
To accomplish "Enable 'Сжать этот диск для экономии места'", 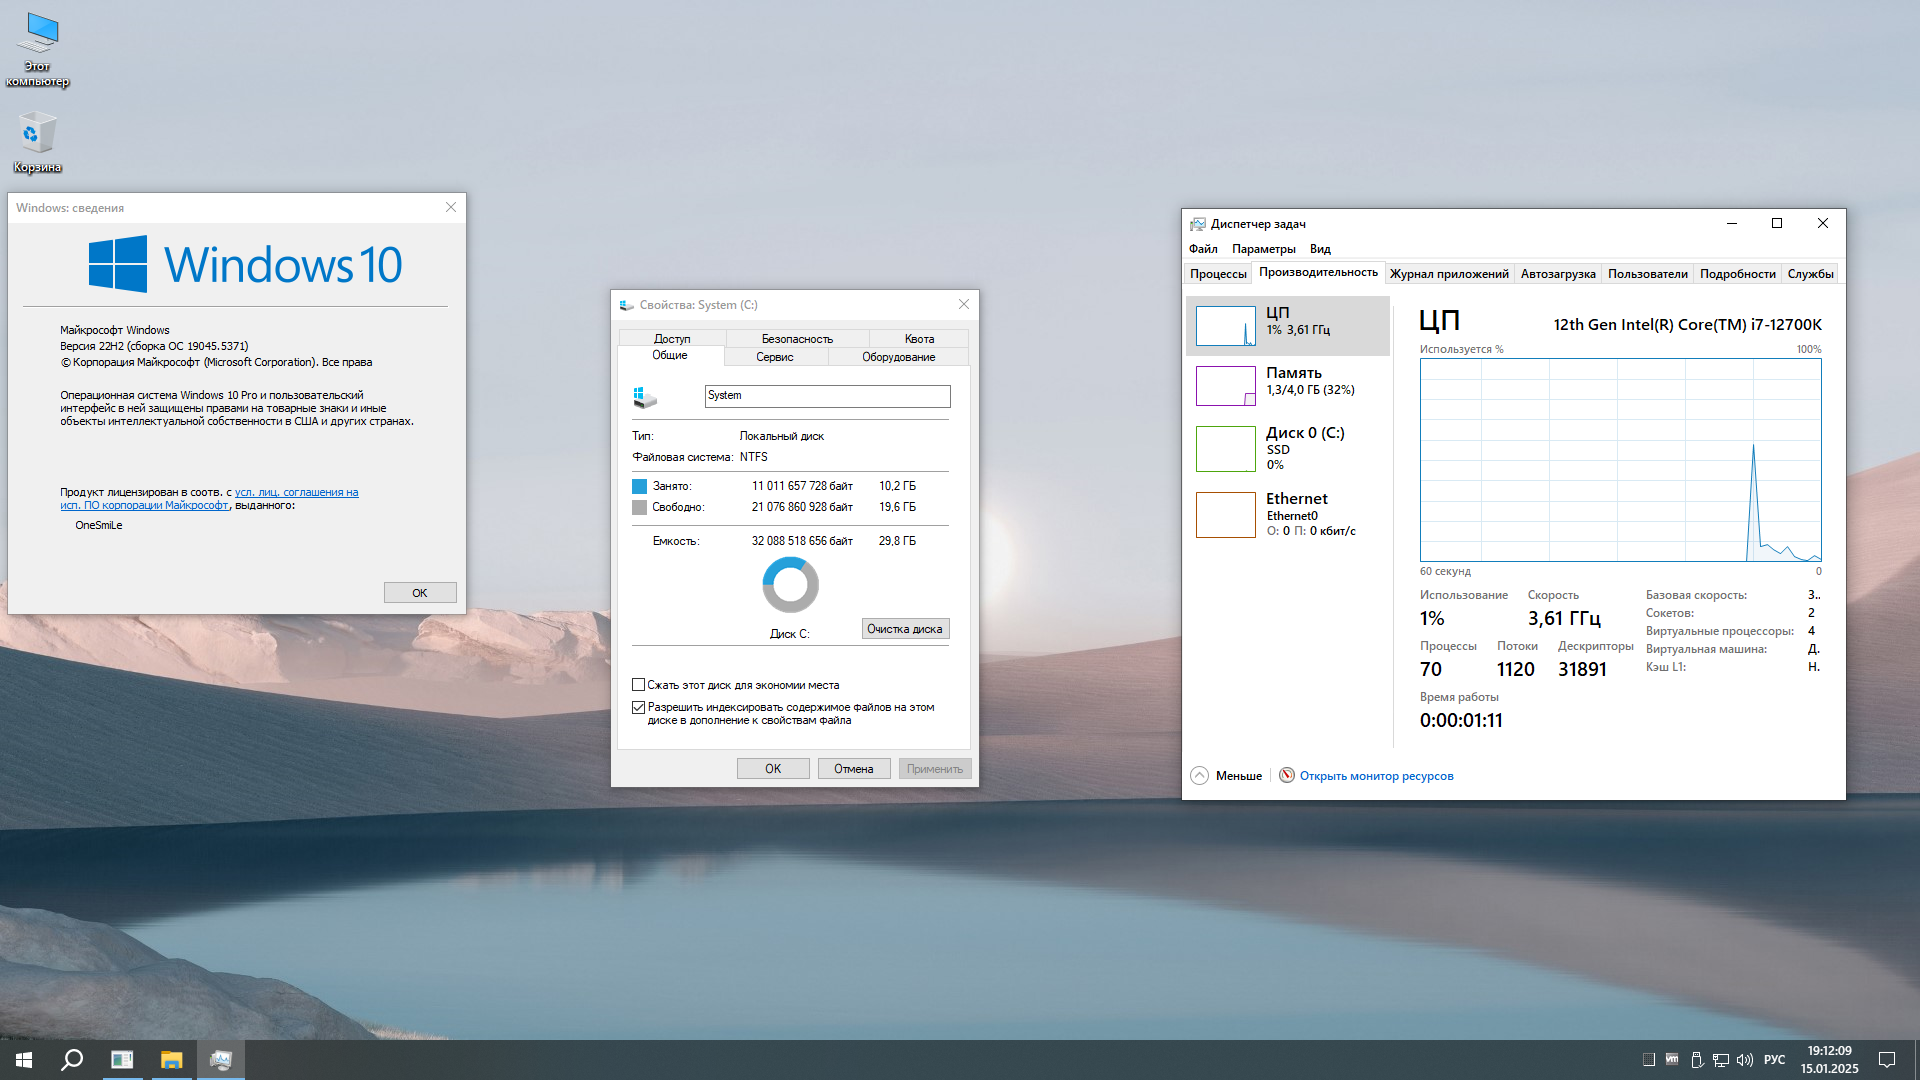I will [639, 684].
